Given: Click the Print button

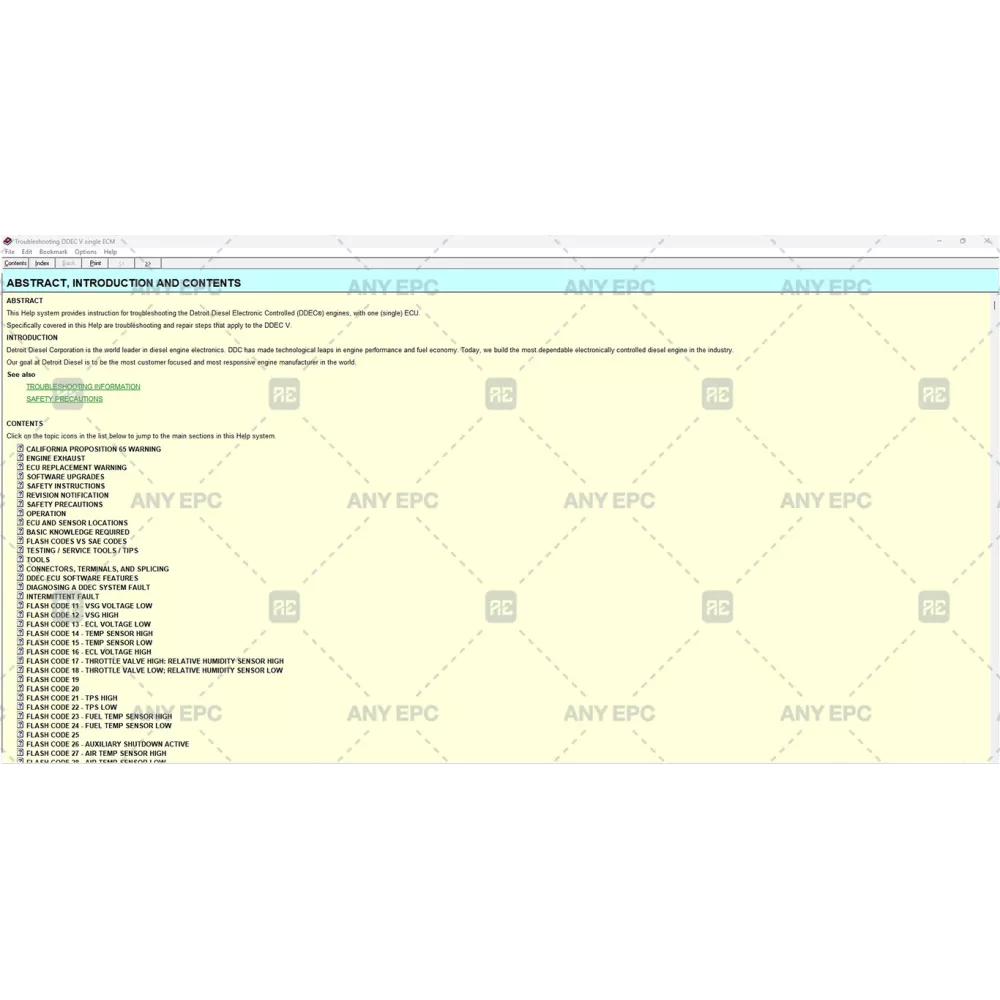Looking at the screenshot, I should (x=95, y=264).
